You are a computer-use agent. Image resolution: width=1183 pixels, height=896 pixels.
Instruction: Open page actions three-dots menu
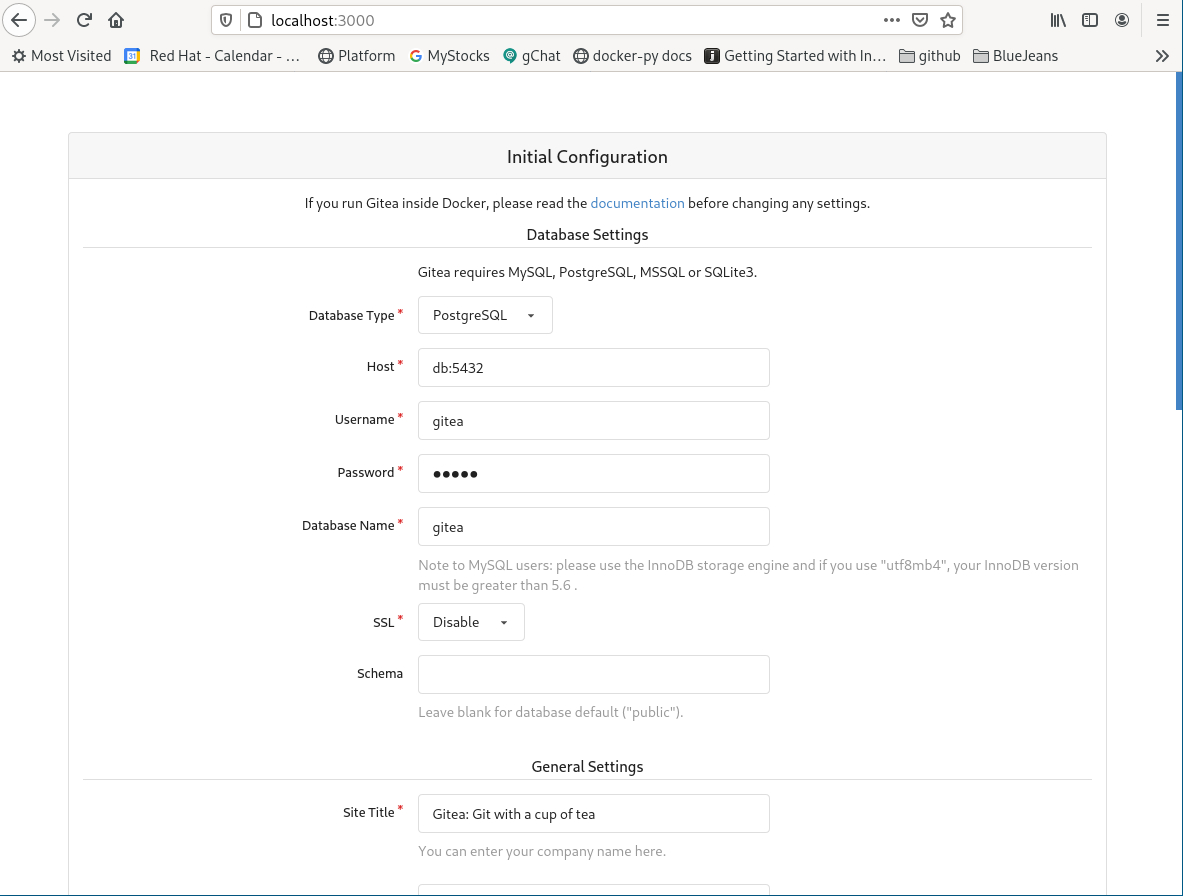coord(891,20)
